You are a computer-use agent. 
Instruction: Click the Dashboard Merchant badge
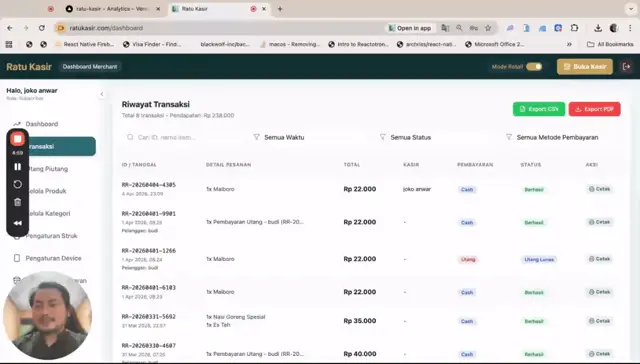point(90,67)
